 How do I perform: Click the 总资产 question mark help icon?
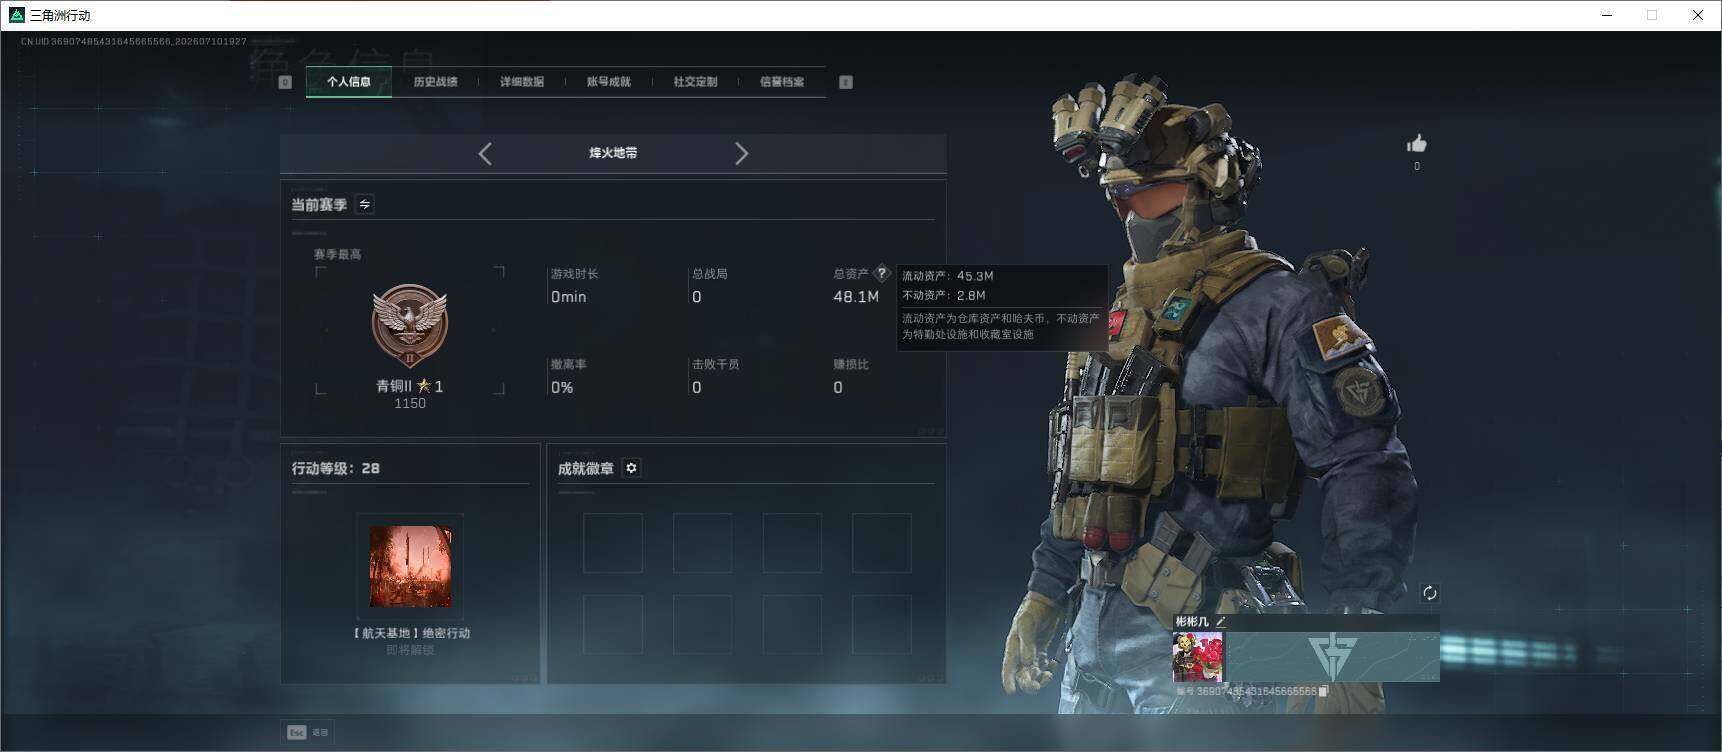pos(881,273)
